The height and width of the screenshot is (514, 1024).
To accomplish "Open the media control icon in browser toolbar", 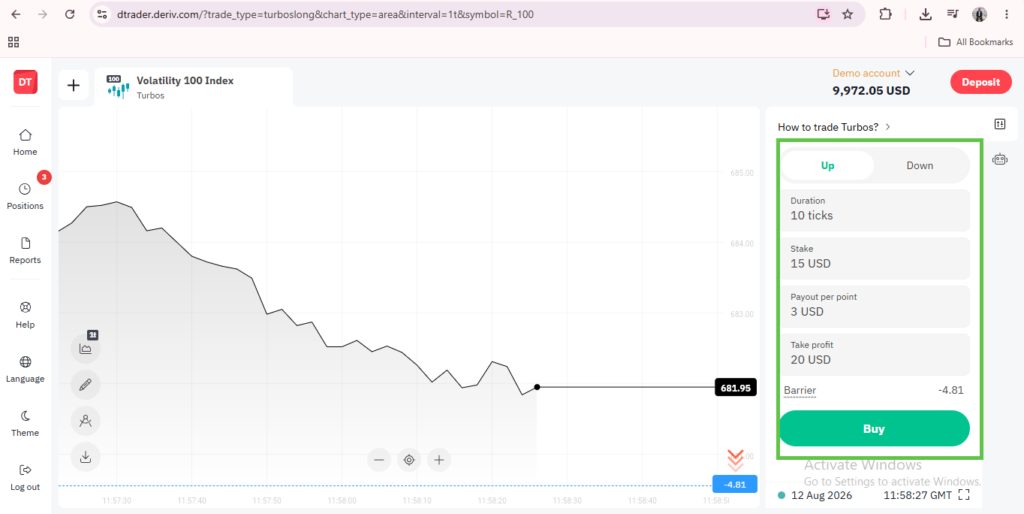I will 953,14.
